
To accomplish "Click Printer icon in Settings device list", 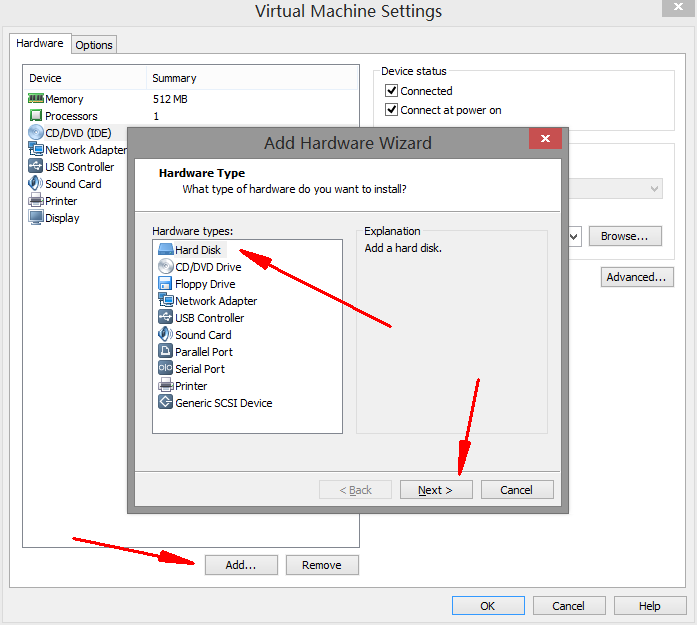I will point(36,200).
